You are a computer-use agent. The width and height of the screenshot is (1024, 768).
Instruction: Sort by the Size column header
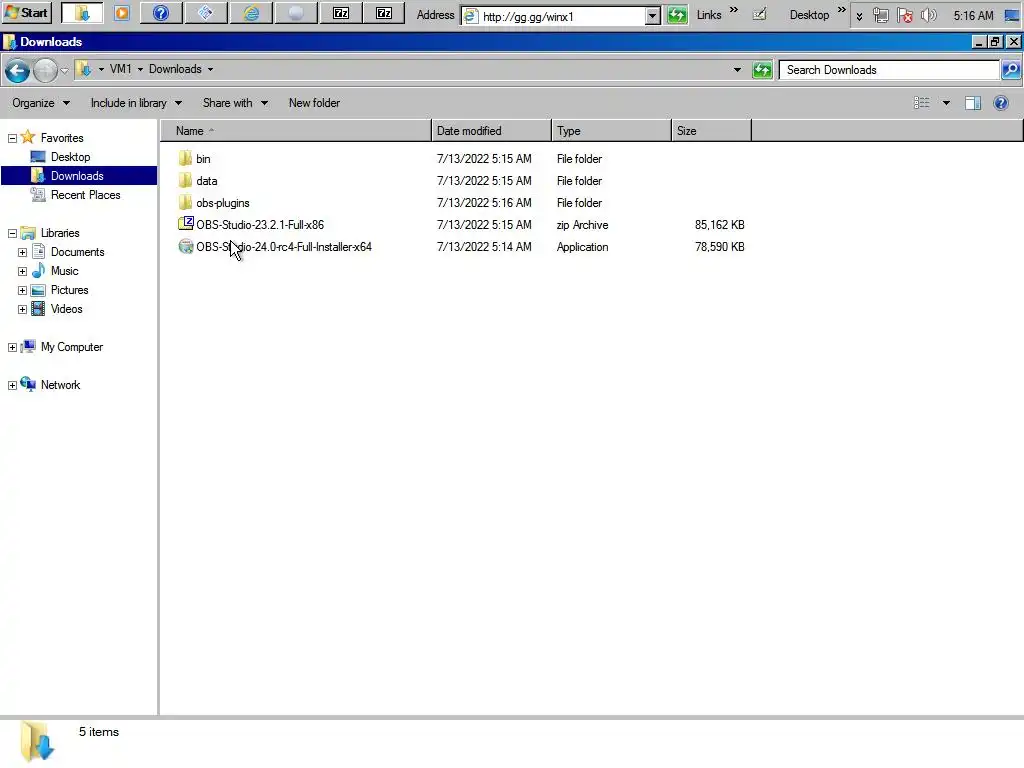click(711, 131)
